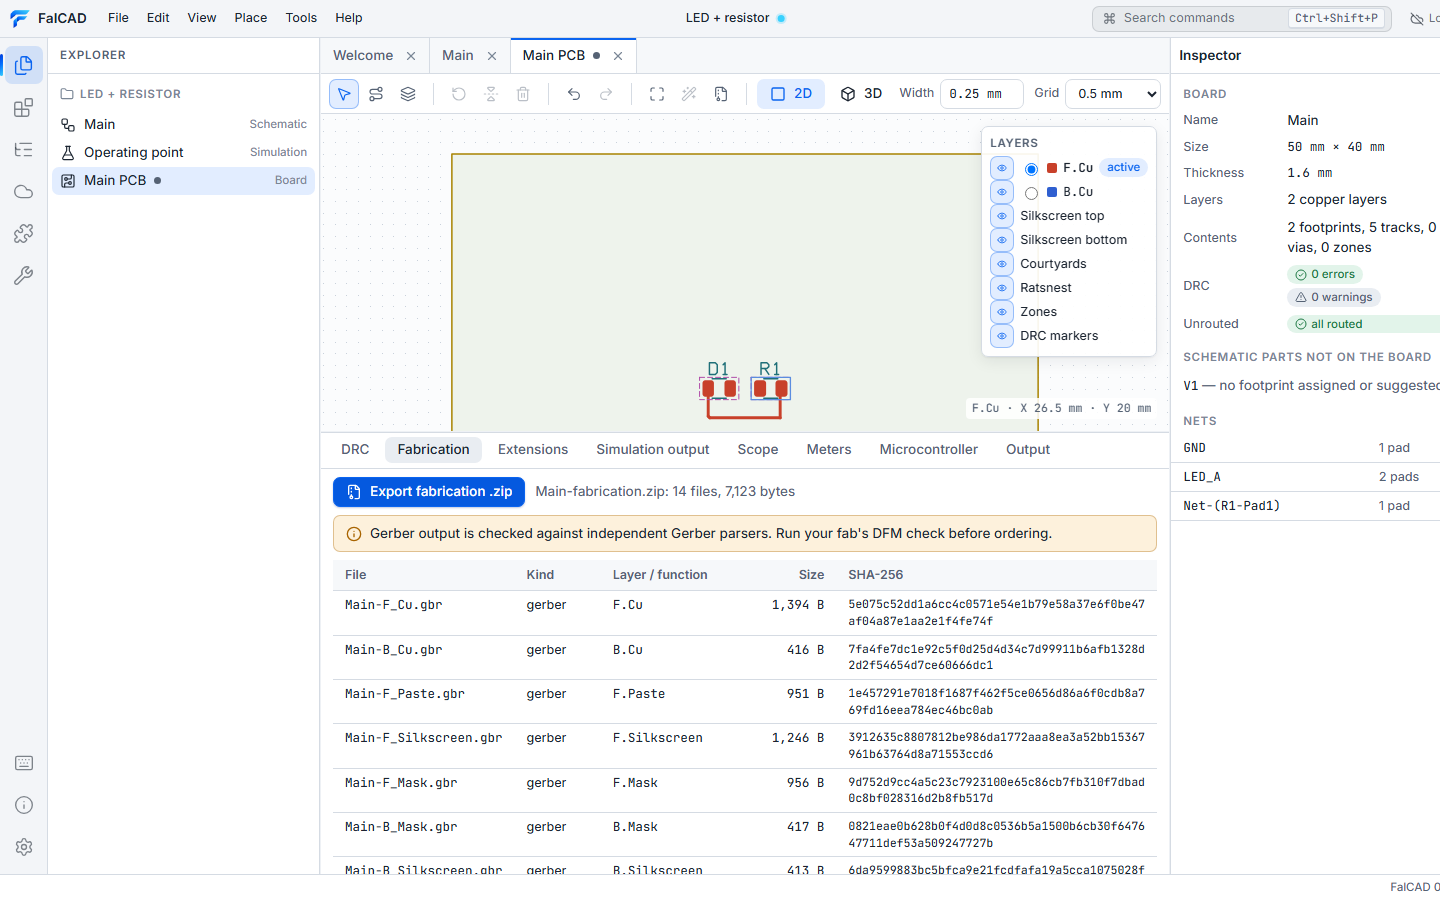Select Main-F_Cu.gbr file row
Image resolution: width=1440 pixels, height=900 pixels.
(745, 613)
